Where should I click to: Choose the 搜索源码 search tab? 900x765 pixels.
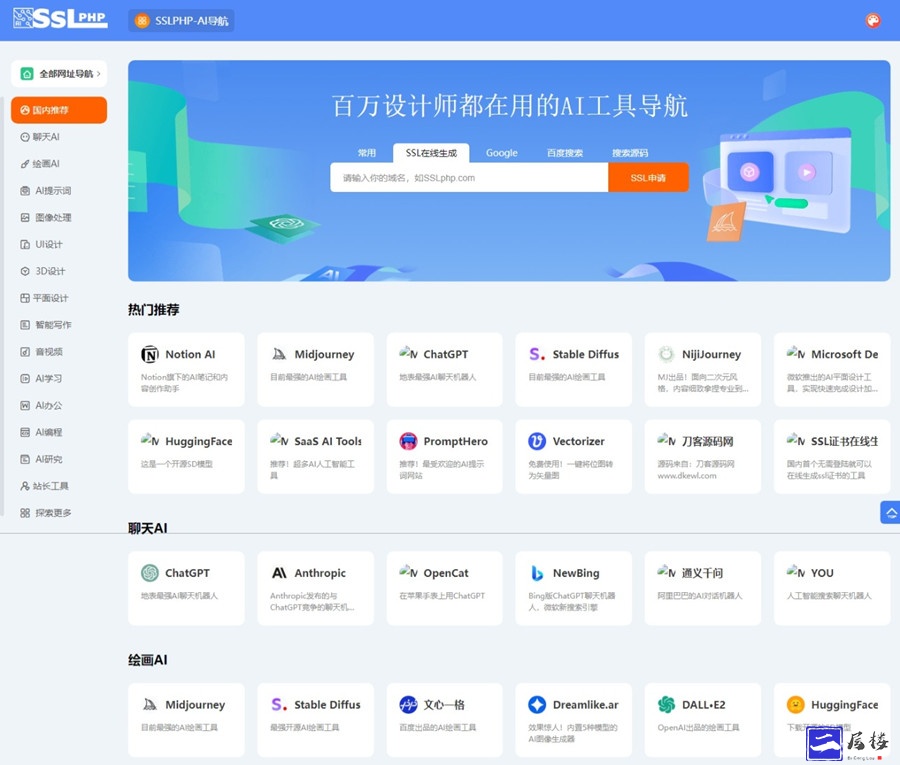pos(630,153)
